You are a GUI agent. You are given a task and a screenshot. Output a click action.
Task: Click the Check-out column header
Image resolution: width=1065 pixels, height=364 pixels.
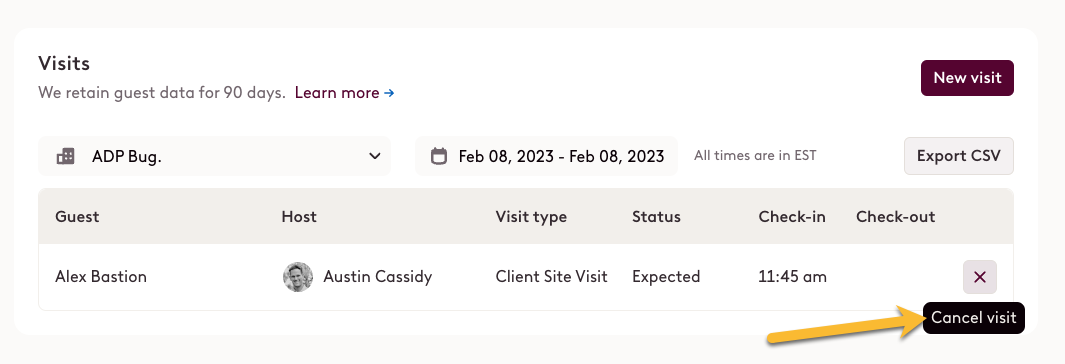895,217
